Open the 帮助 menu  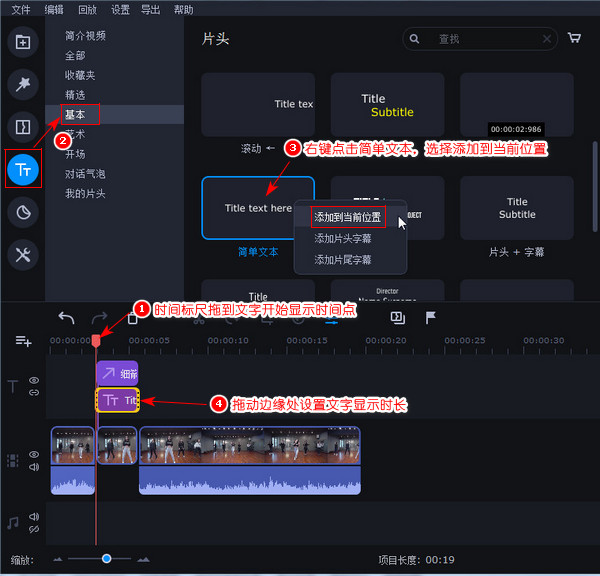(184, 10)
